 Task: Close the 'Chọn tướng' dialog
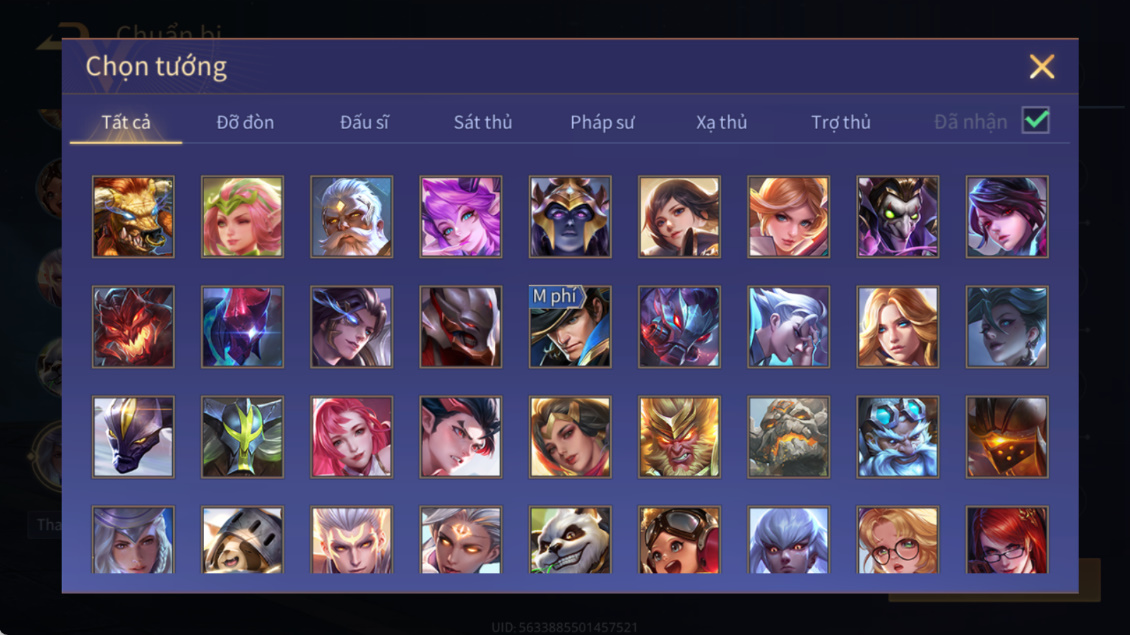click(1041, 66)
